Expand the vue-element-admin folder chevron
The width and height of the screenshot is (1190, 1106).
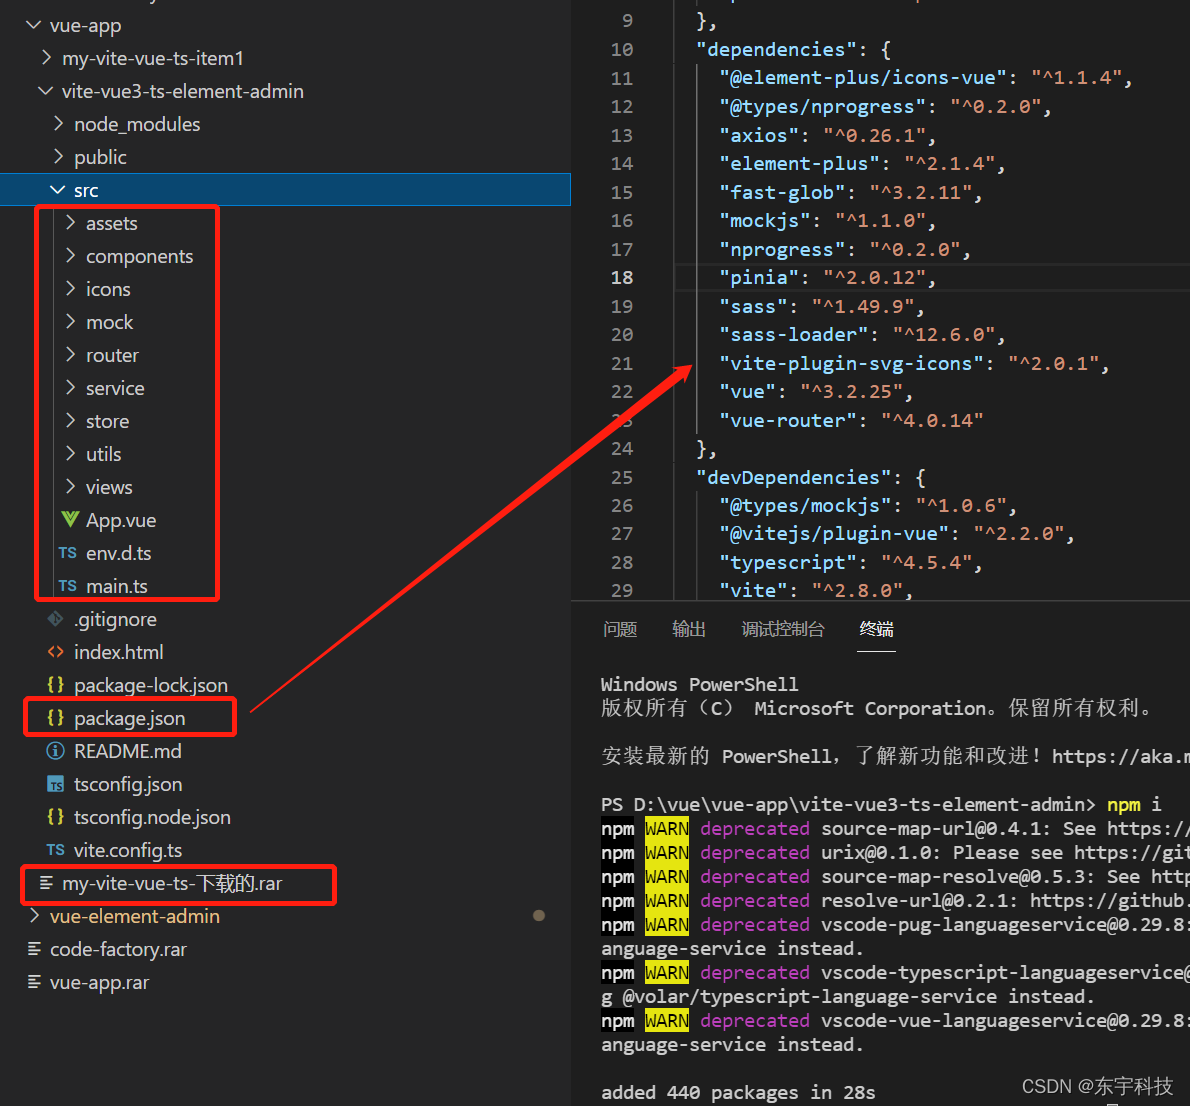(x=34, y=916)
